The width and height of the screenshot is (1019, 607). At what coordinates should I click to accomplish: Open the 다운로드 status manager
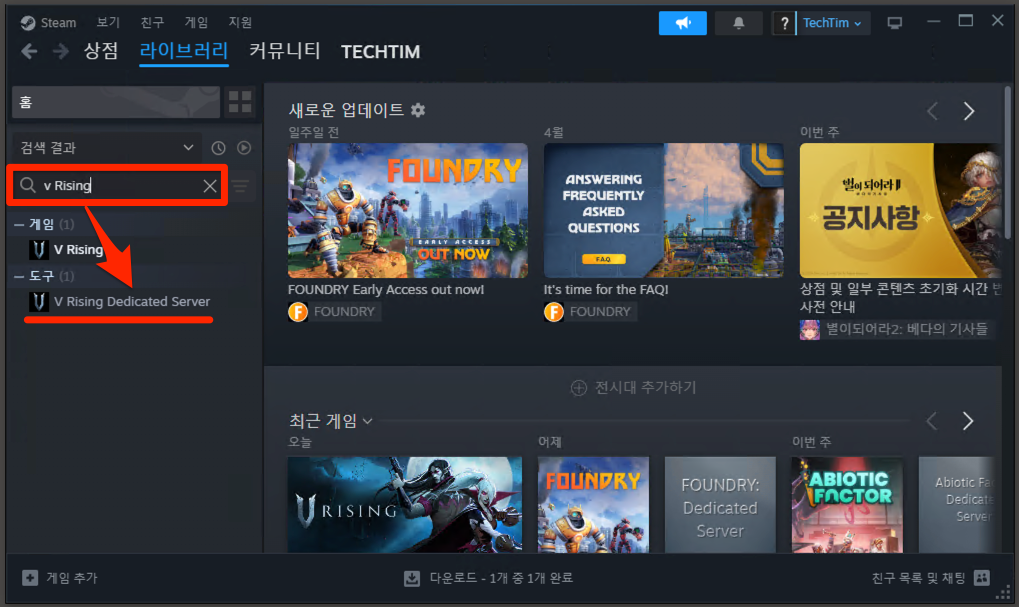(488, 578)
